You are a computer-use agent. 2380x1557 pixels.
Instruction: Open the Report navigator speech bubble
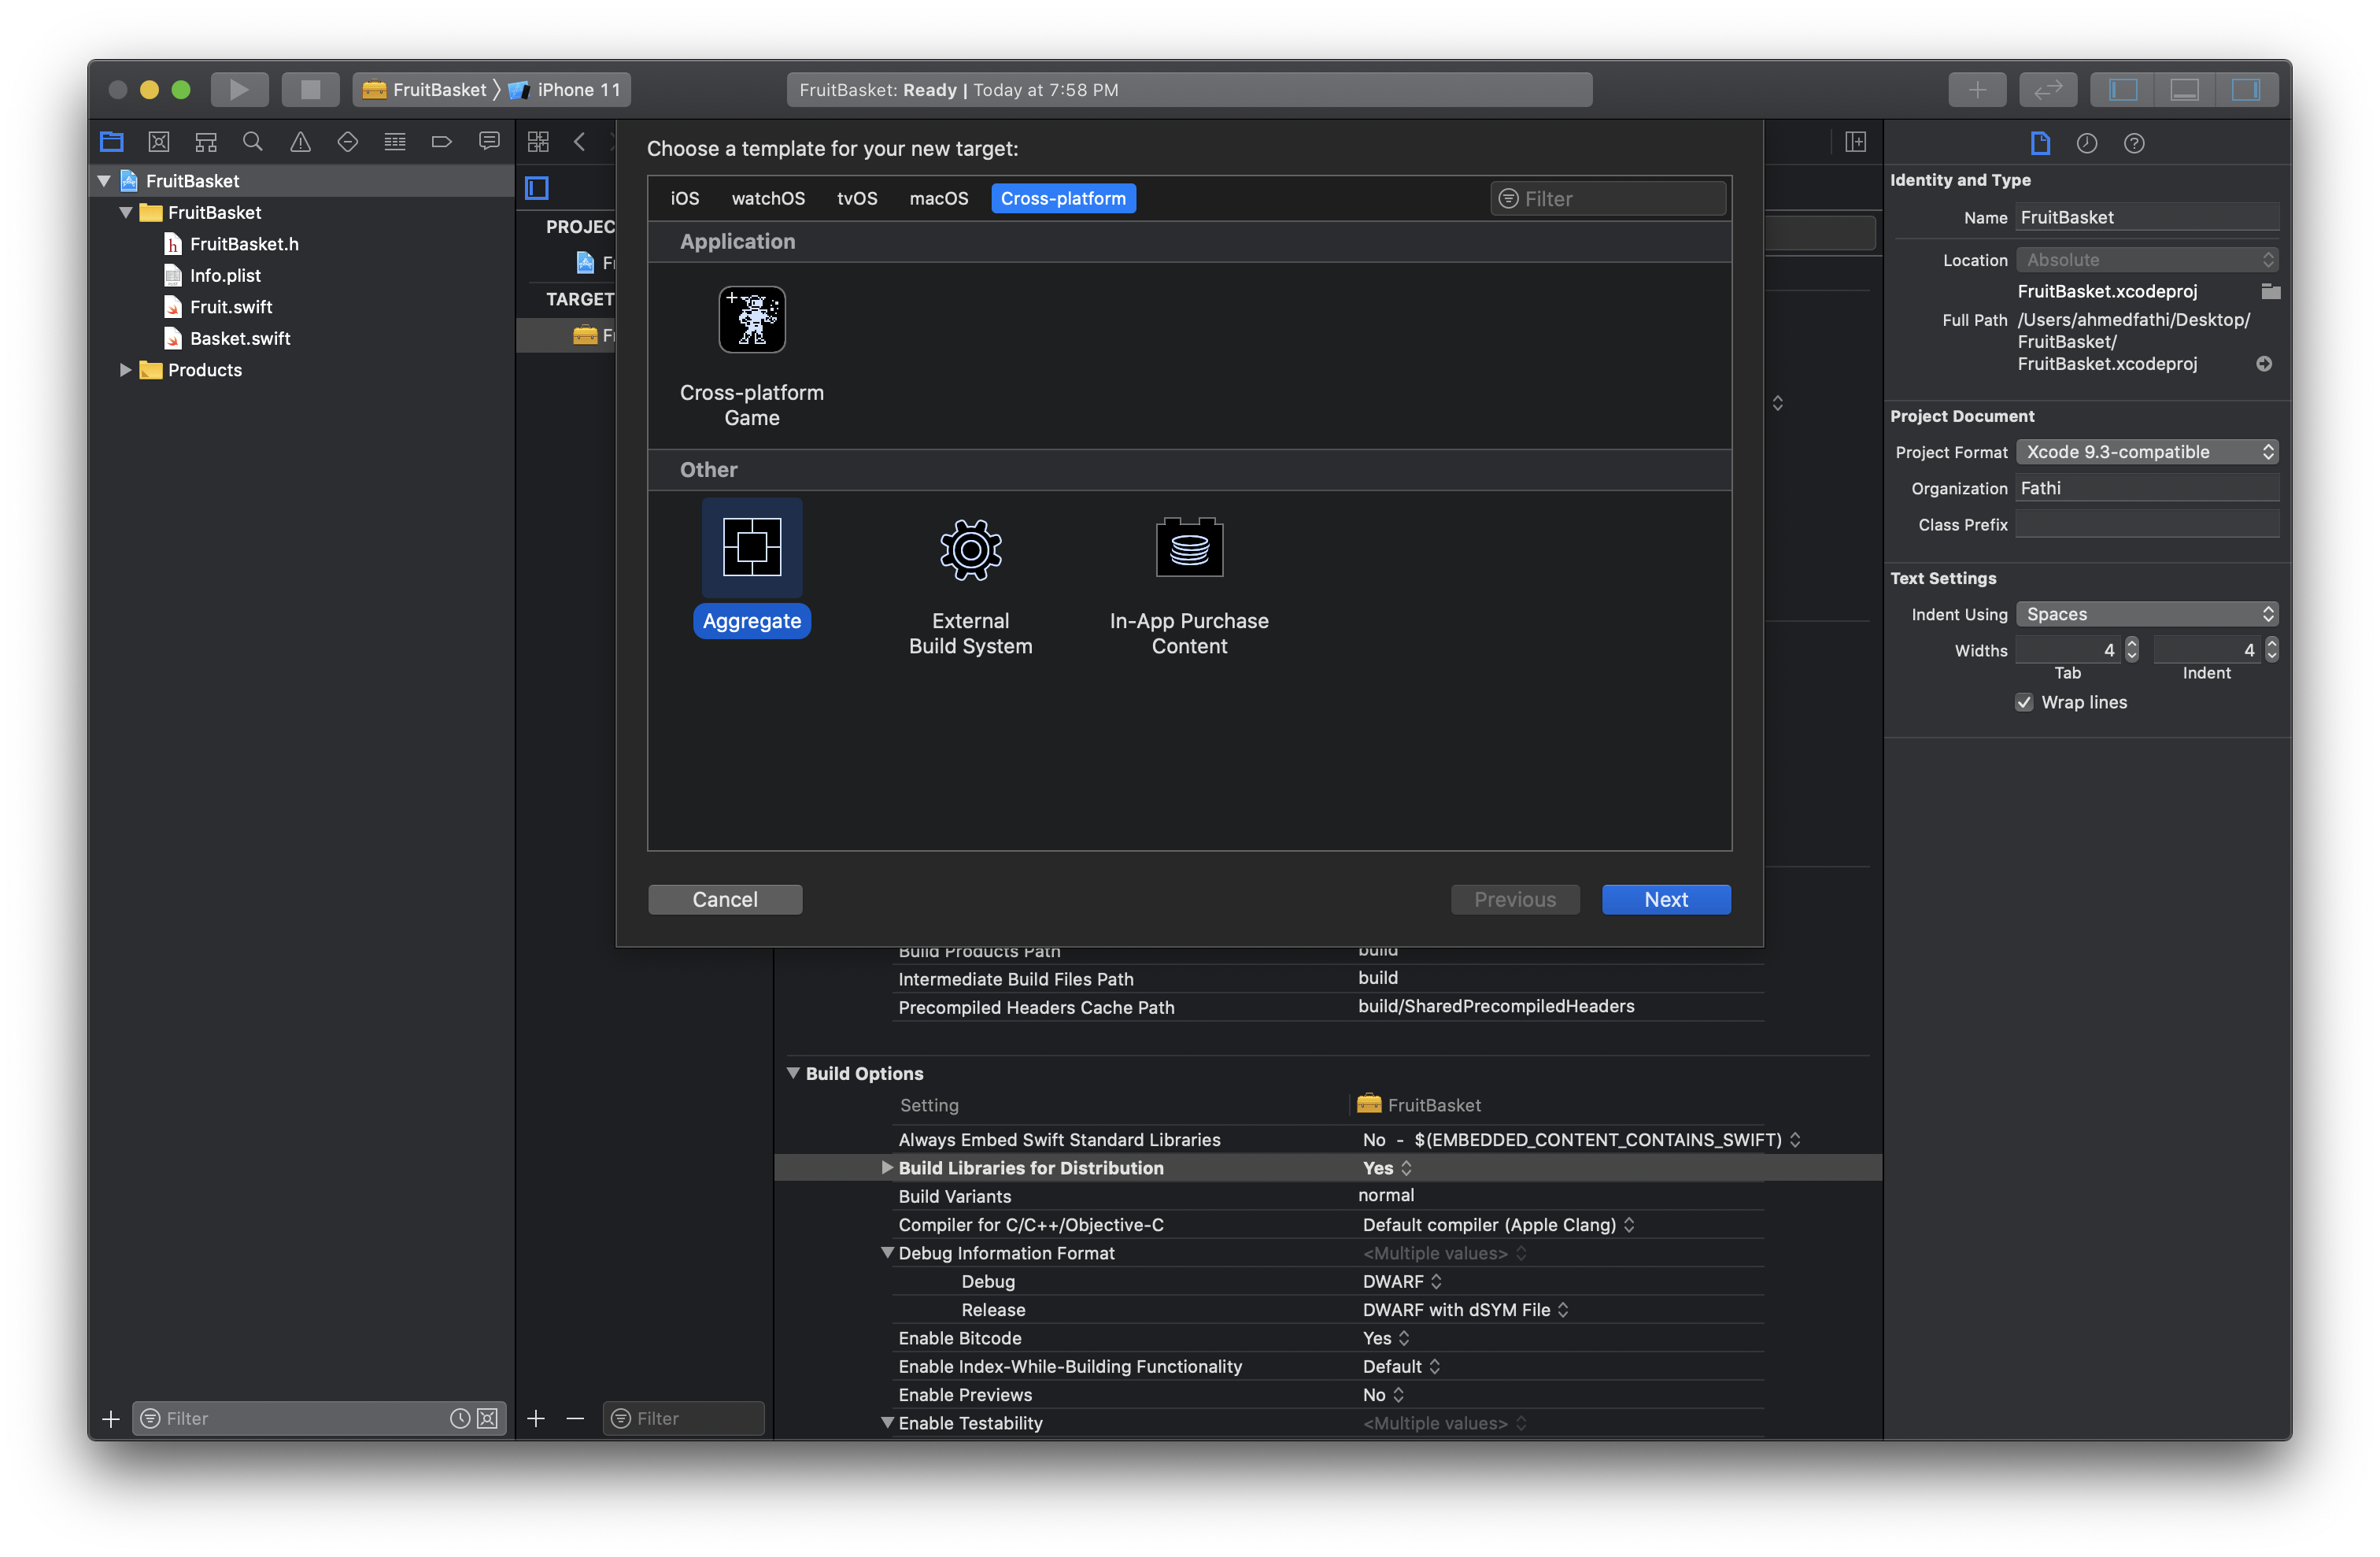(489, 142)
